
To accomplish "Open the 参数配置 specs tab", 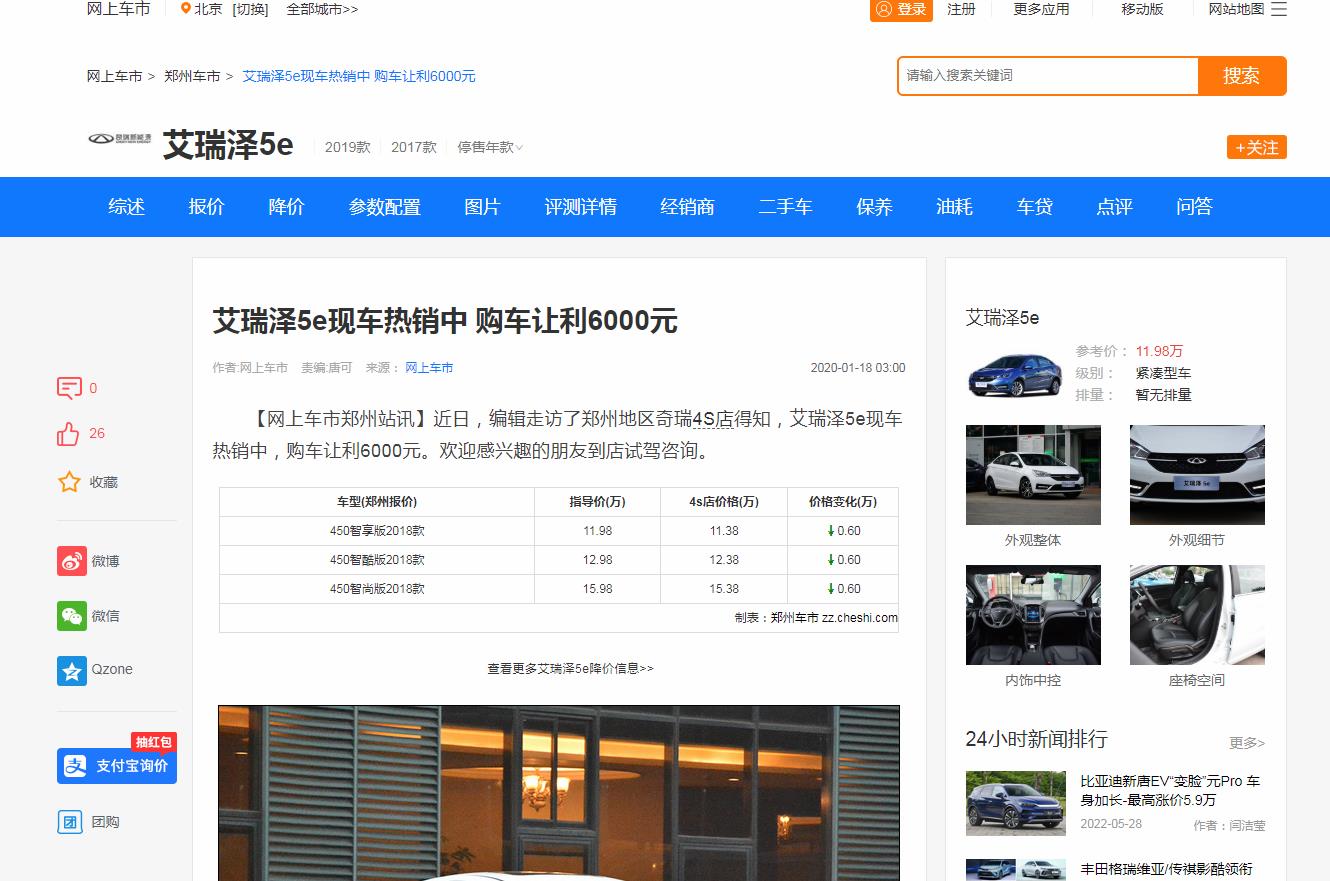I will (x=385, y=207).
